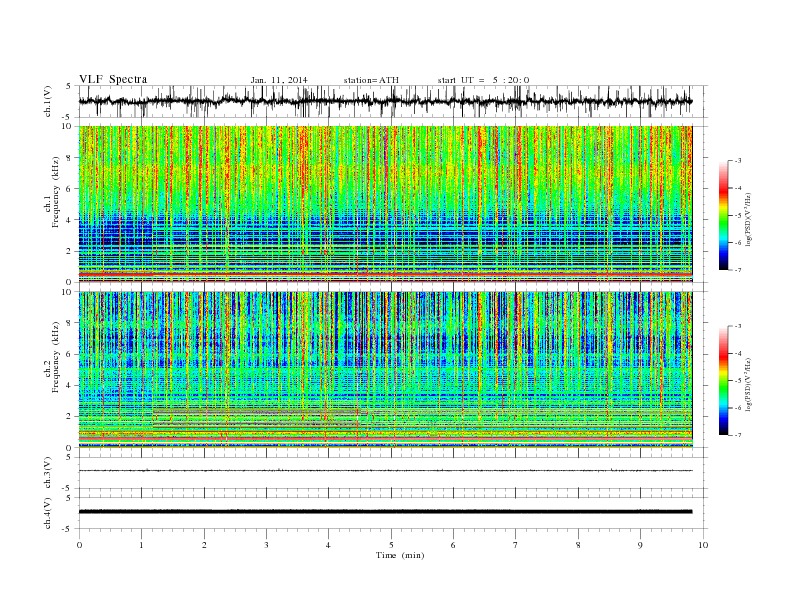Click the time axis tick label "3"
Image resolution: width=792 pixels, height=612 pixels.
[x=267, y=545]
